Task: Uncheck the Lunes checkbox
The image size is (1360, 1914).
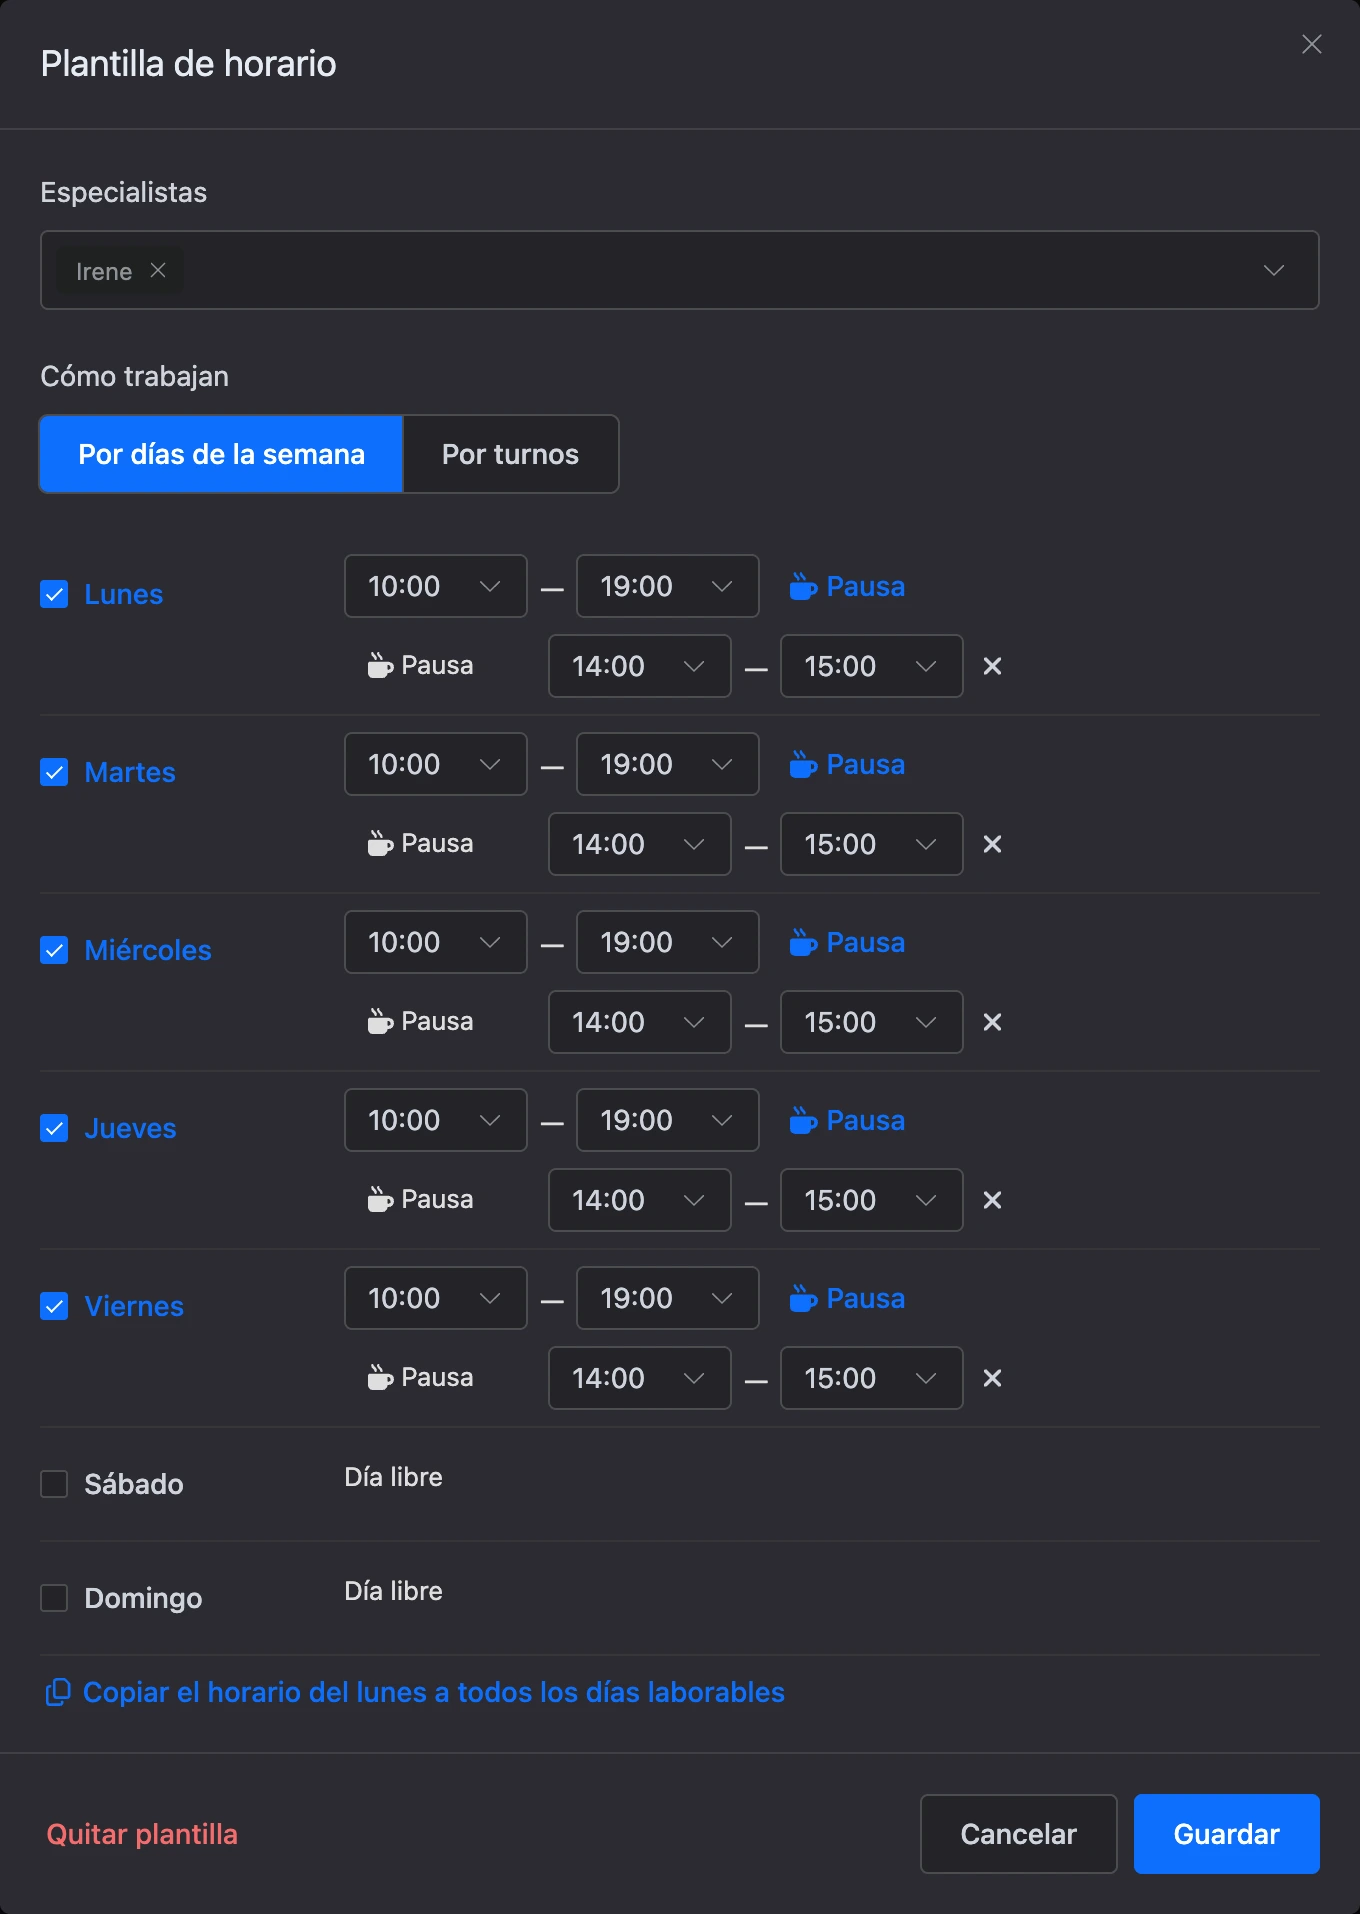Action: coord(54,594)
